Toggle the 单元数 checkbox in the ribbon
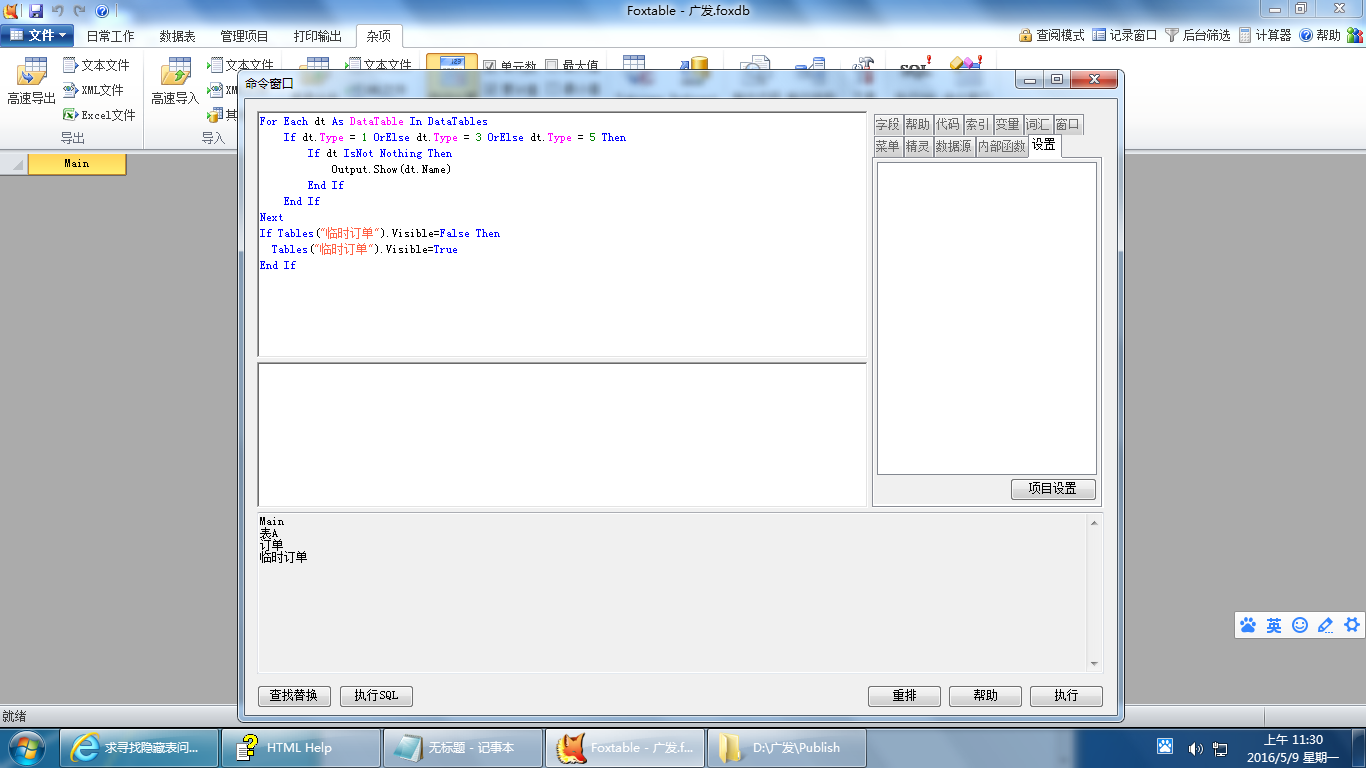The image size is (1366, 768). pyautogui.click(x=489, y=66)
